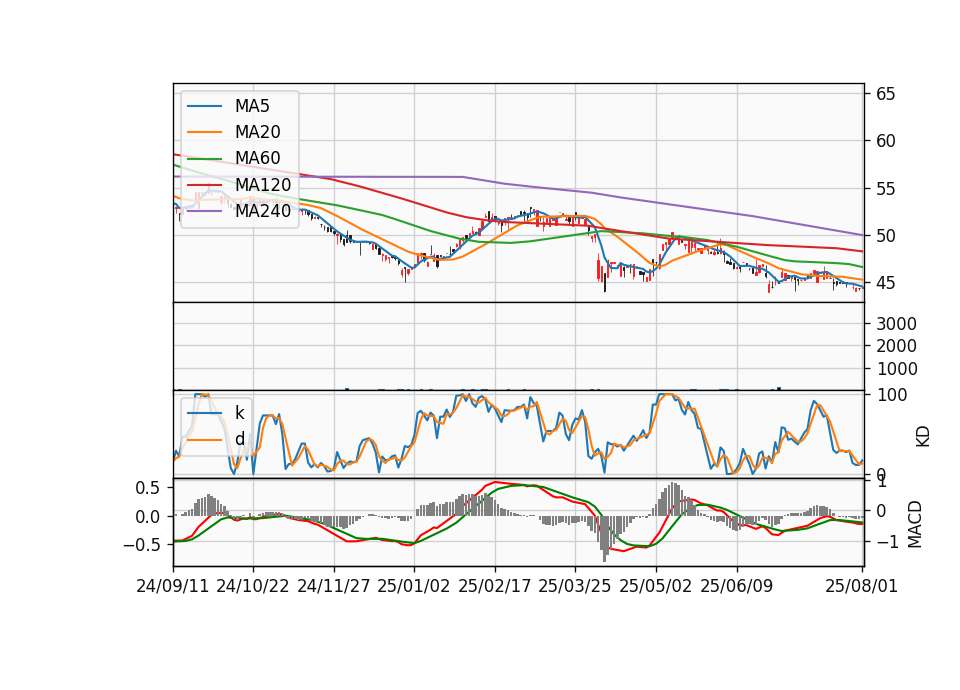Click the 25/06/09 date label
The height and width of the screenshot is (690, 960).
[x=737, y=586]
